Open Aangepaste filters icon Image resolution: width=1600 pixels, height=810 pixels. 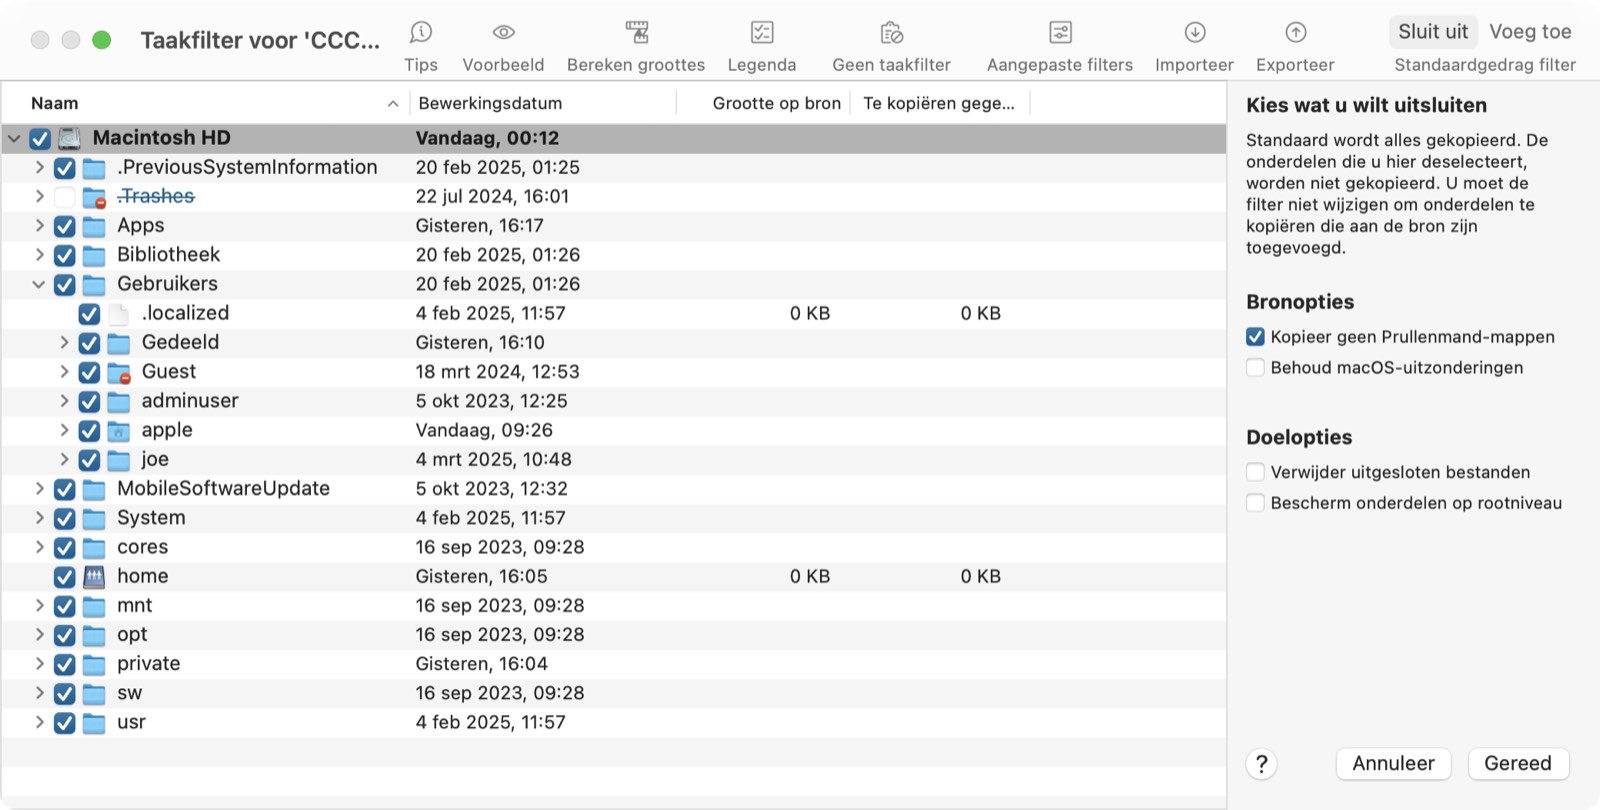point(1060,33)
